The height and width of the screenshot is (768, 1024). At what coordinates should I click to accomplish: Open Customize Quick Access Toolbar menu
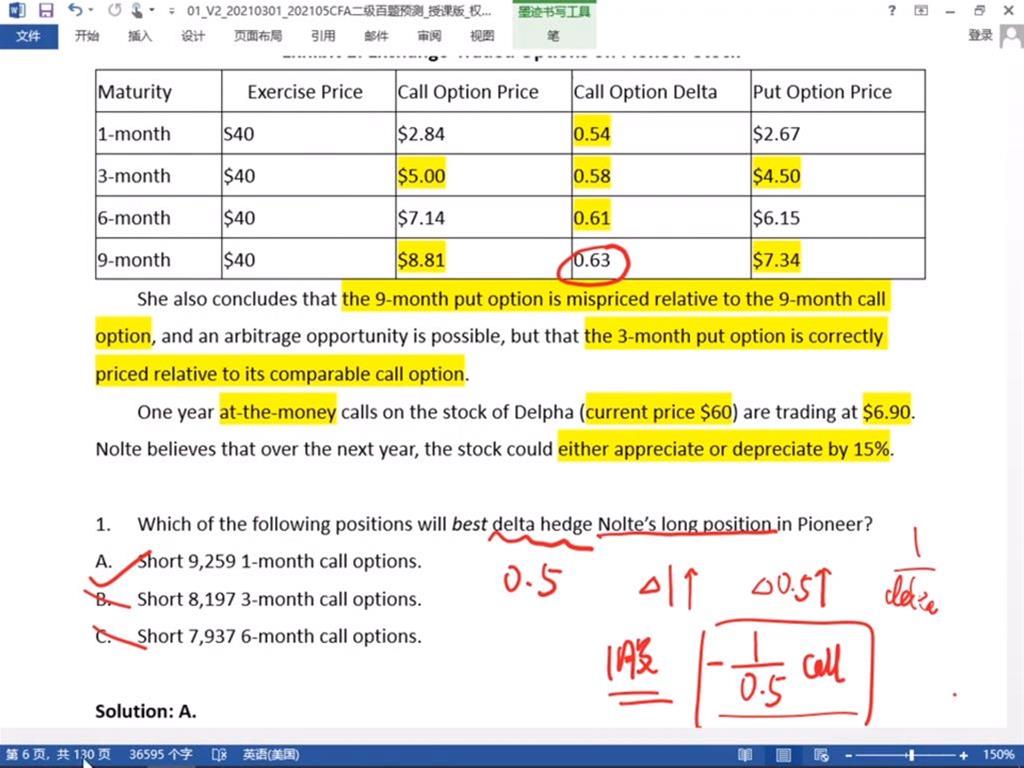coord(171,11)
